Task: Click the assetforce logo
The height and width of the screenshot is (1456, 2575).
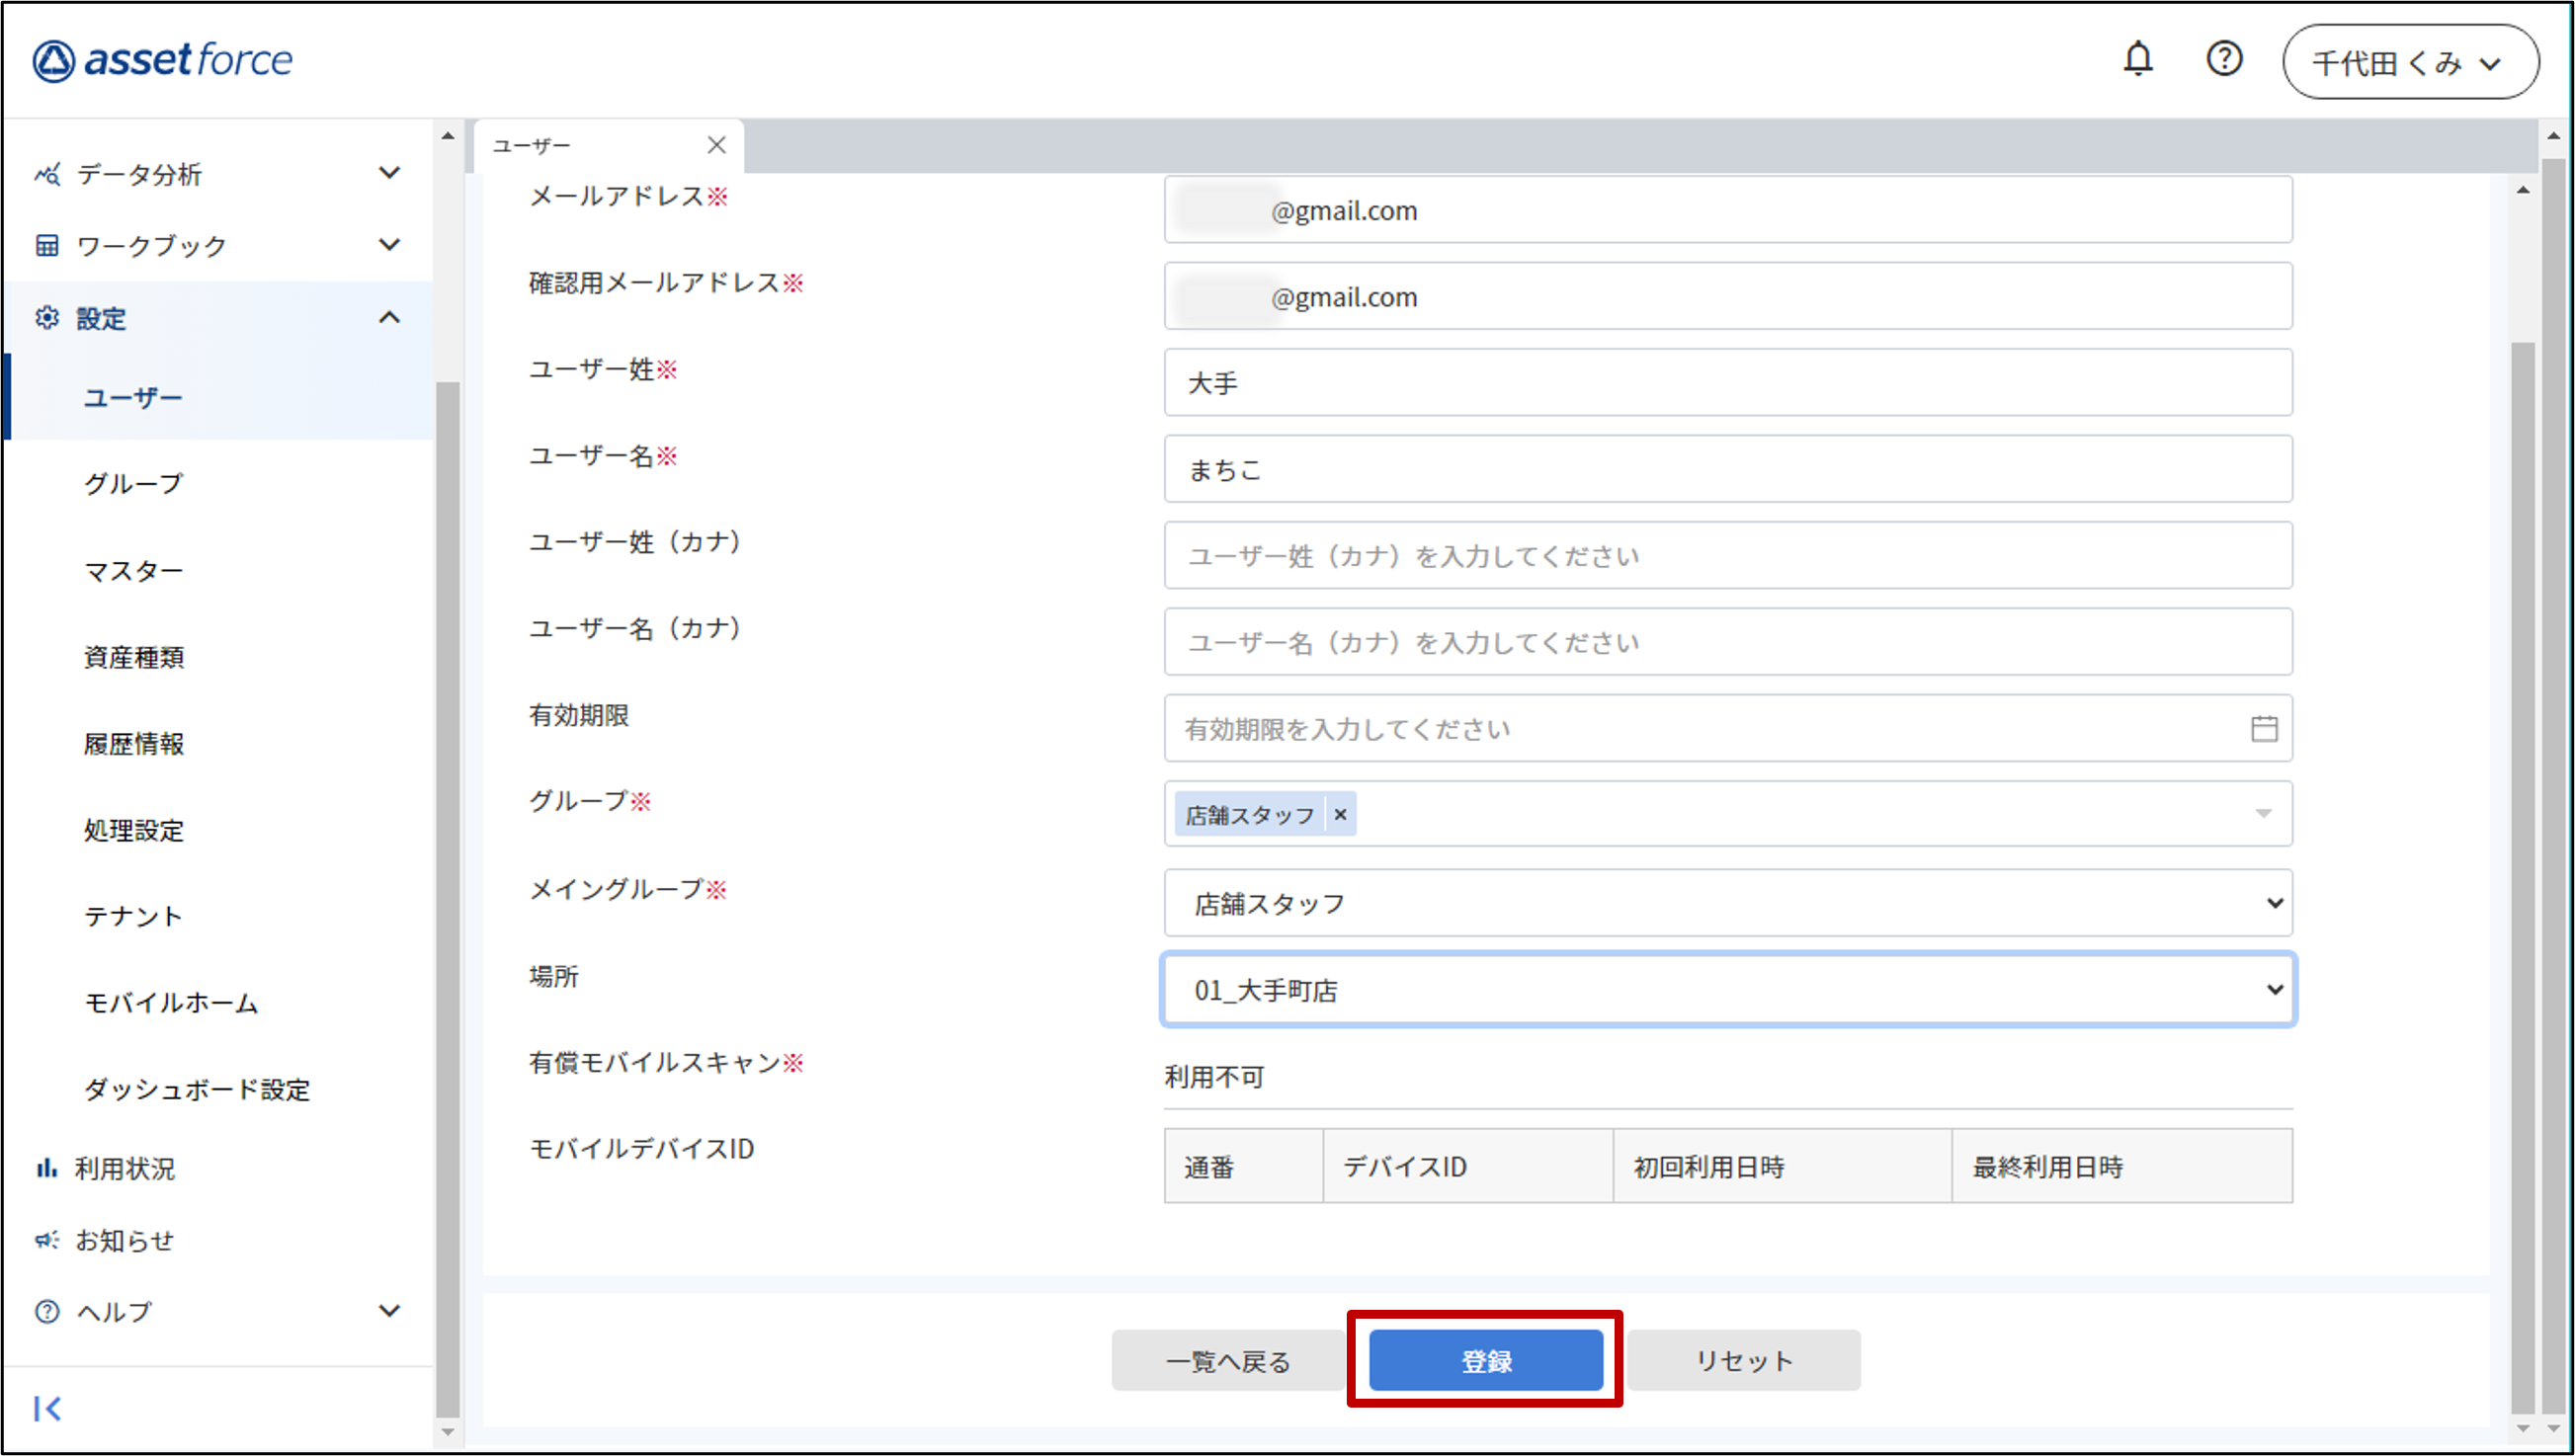Action: pyautogui.click(x=162, y=60)
